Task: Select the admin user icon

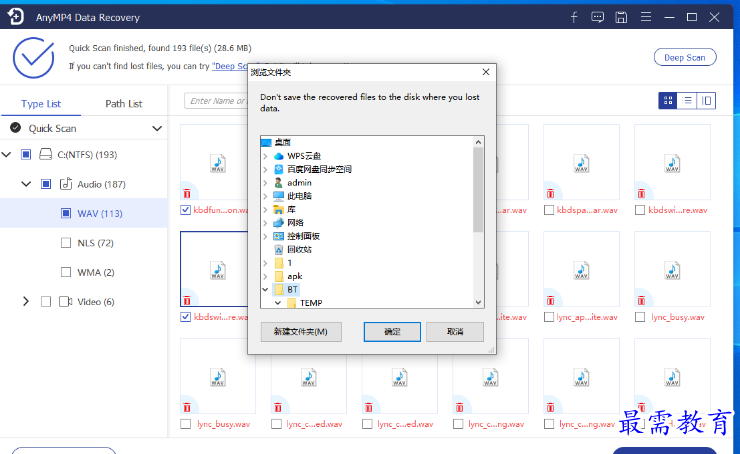Action: [278, 183]
